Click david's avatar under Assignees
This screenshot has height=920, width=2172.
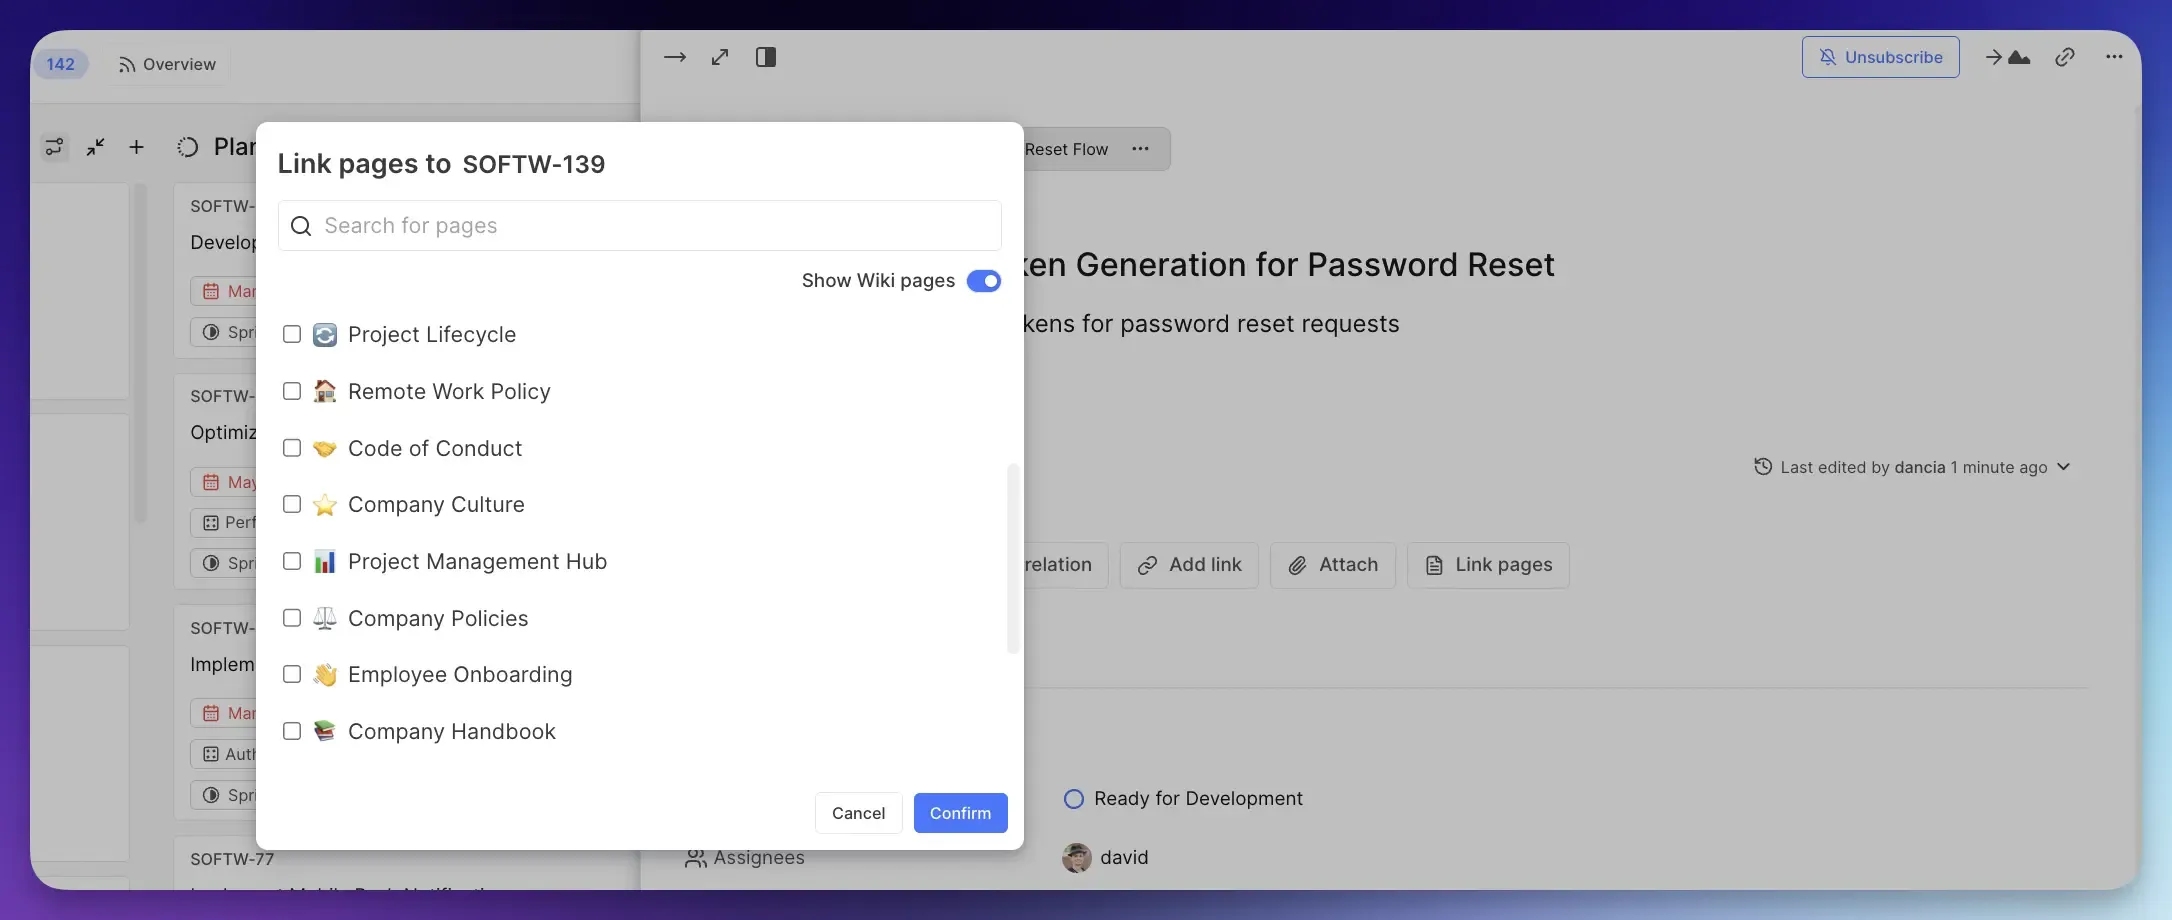coord(1075,857)
